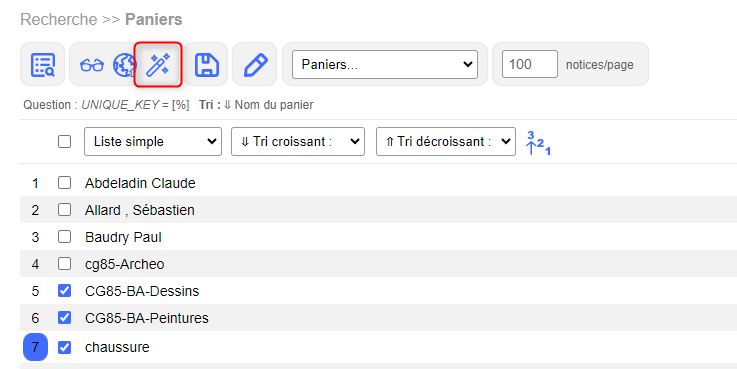Open the Tri décroissant dropdown
This screenshot has height=369, width=737.
tap(446, 141)
